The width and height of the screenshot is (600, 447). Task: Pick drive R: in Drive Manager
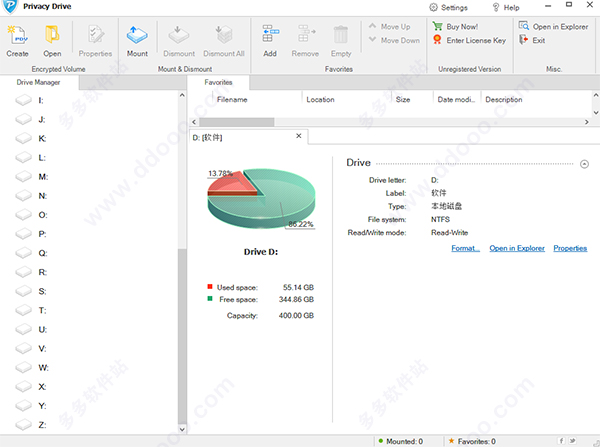coord(31,272)
